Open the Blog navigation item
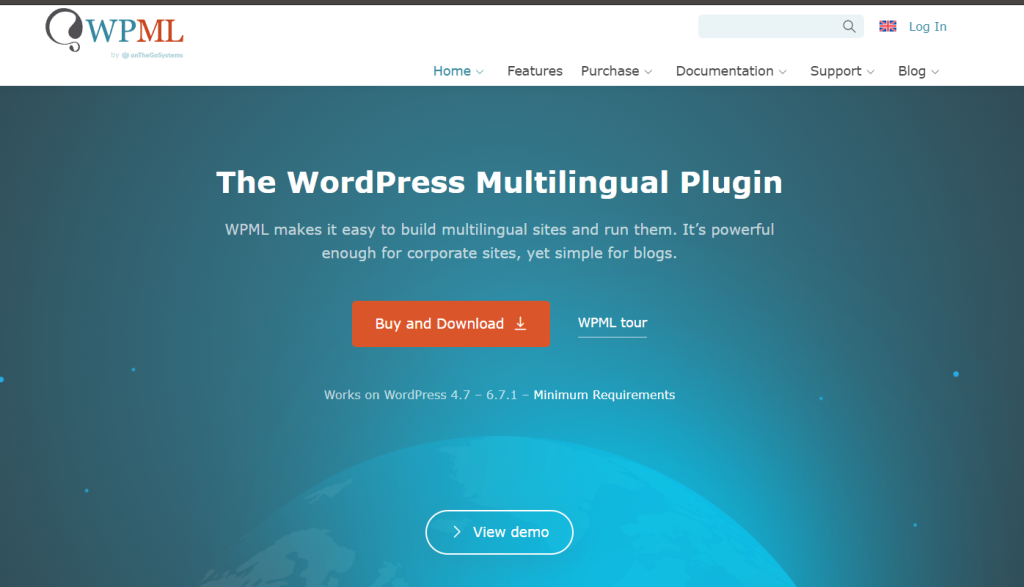 point(911,71)
